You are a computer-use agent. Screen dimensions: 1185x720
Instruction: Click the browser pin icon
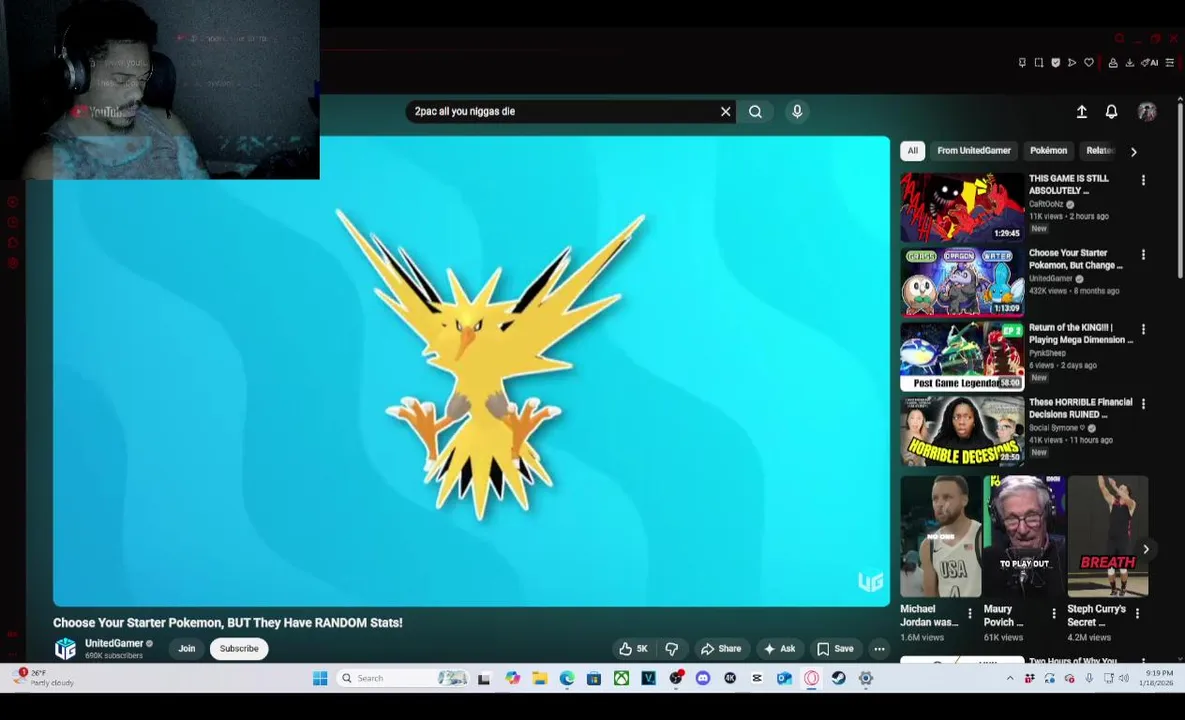[1022, 63]
